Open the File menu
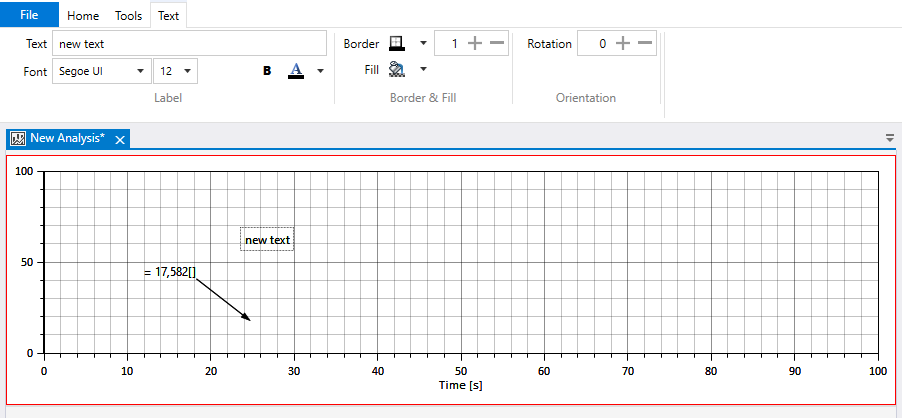Image resolution: width=902 pixels, height=418 pixels. click(30, 15)
